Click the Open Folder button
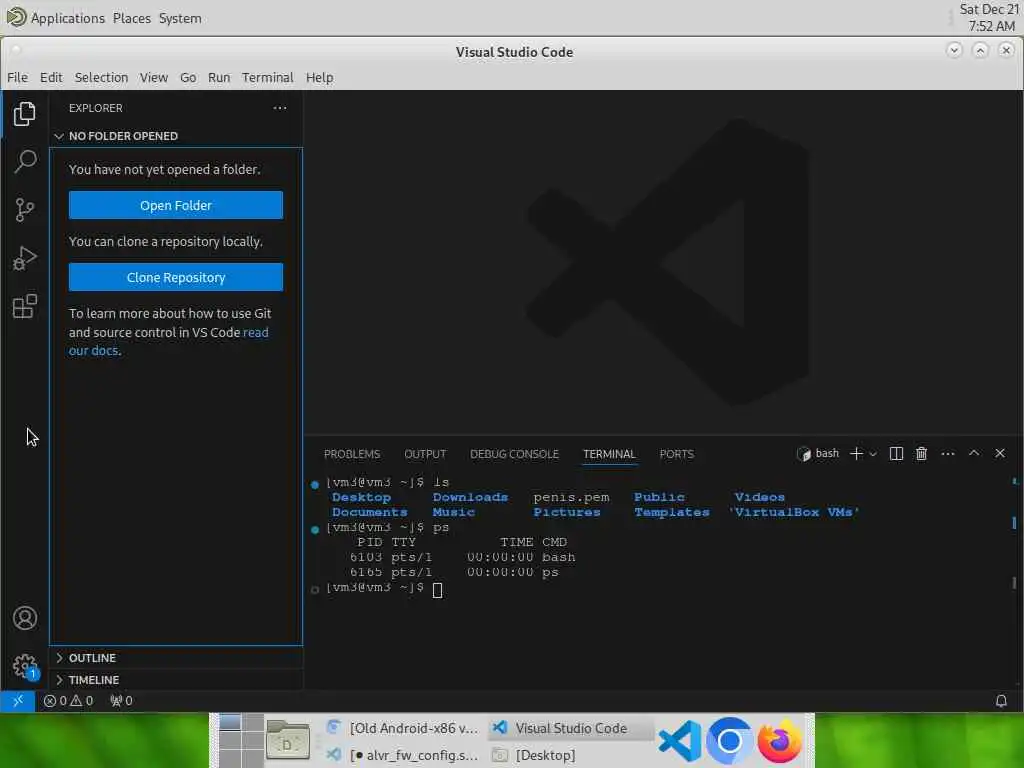The image size is (1024, 768). (x=176, y=205)
